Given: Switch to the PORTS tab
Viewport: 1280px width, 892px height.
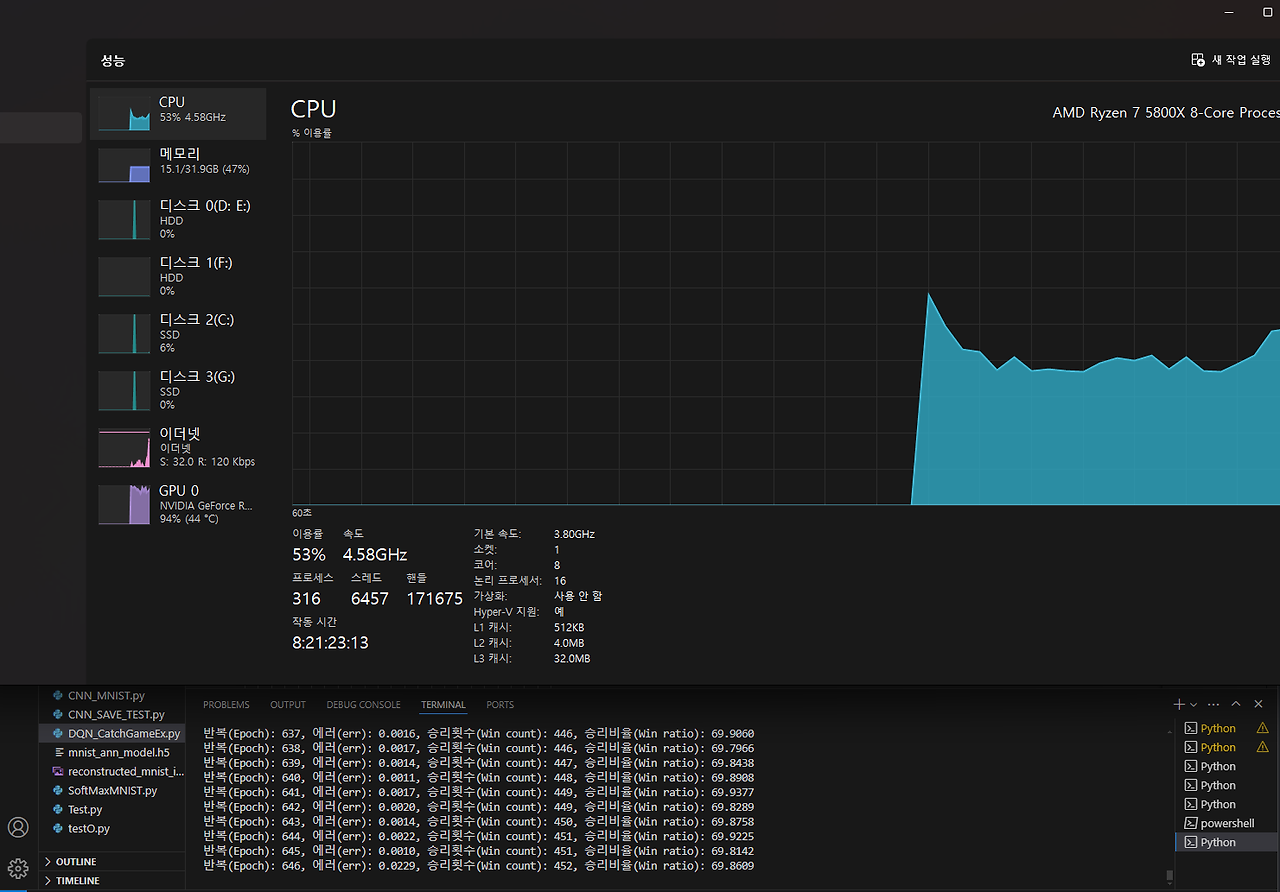Looking at the screenshot, I should pyautogui.click(x=500, y=705).
